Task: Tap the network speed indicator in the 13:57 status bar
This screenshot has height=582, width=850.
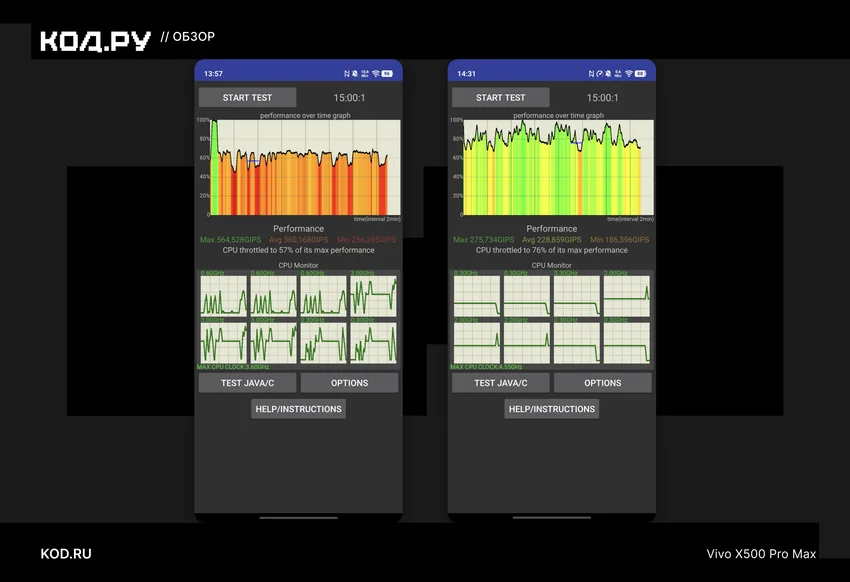Action: coord(365,74)
